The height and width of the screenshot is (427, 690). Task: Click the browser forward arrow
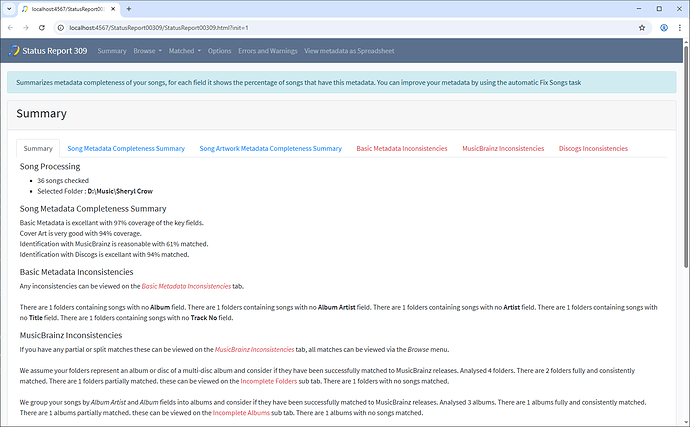[26, 28]
